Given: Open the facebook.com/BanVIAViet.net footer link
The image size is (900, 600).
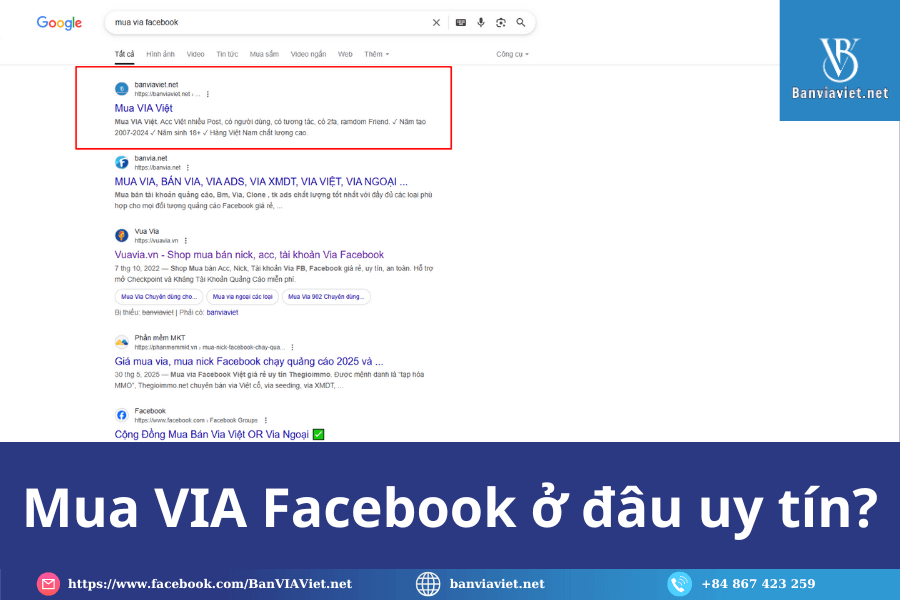Looking at the screenshot, I should [210, 584].
